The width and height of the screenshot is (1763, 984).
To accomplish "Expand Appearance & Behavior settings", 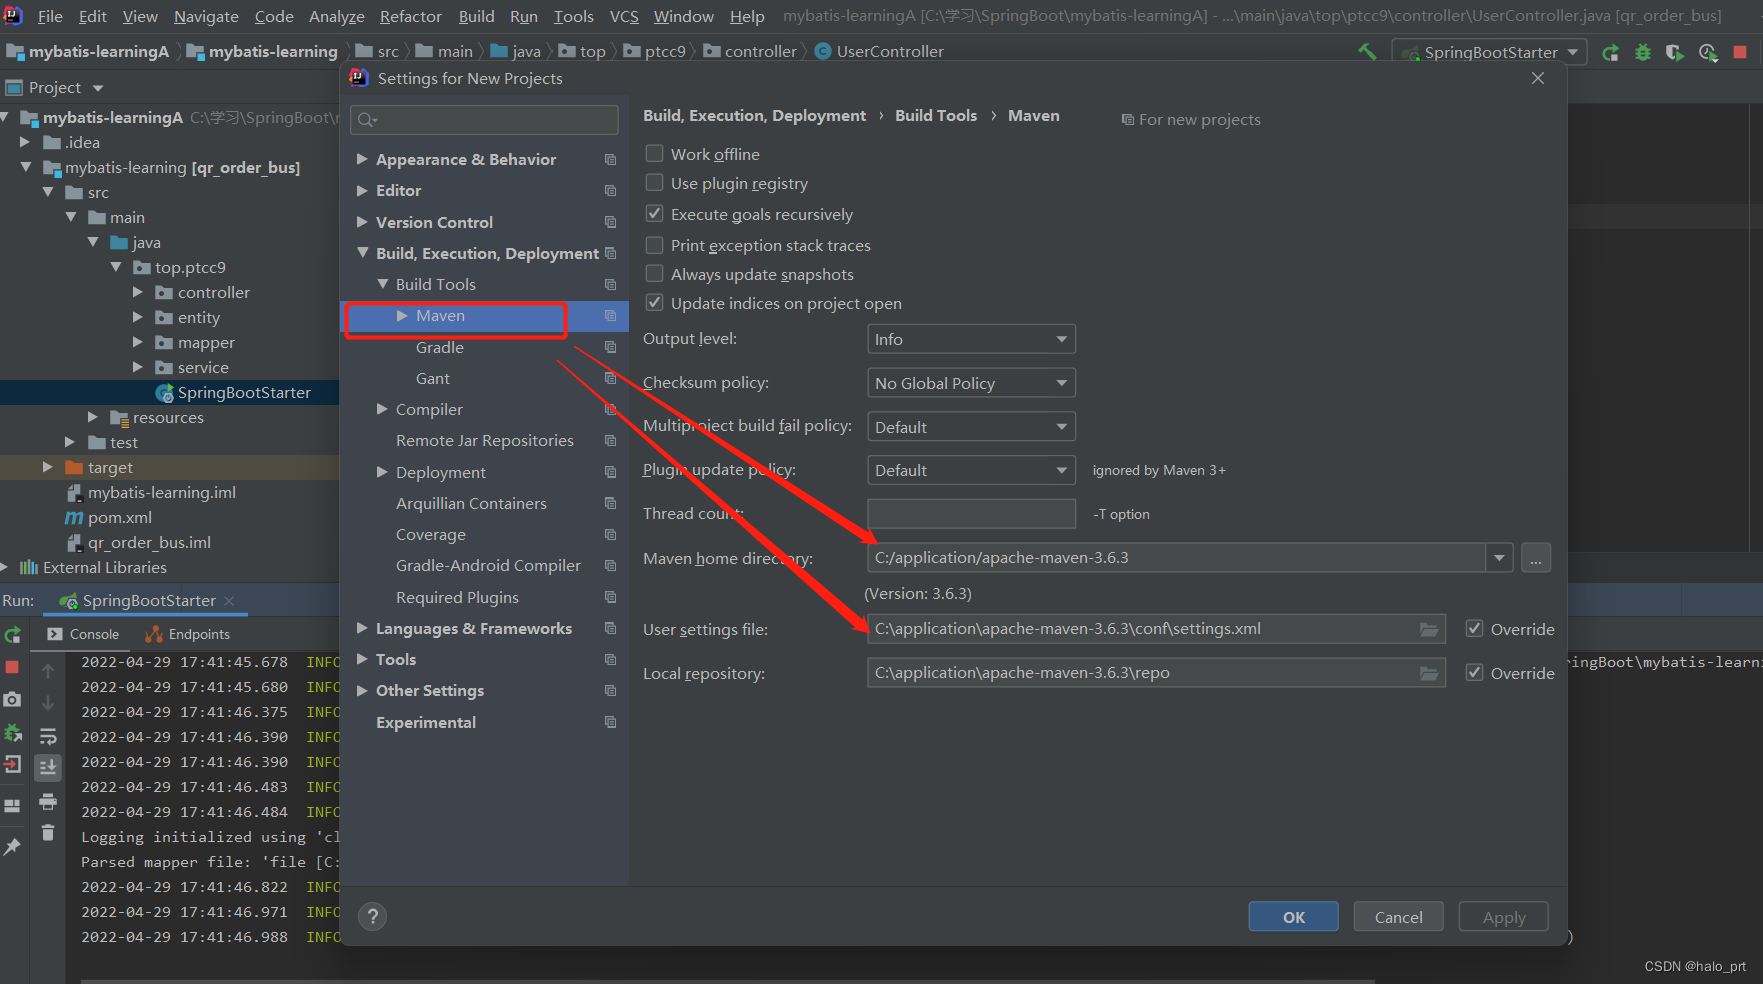I will 362,159.
